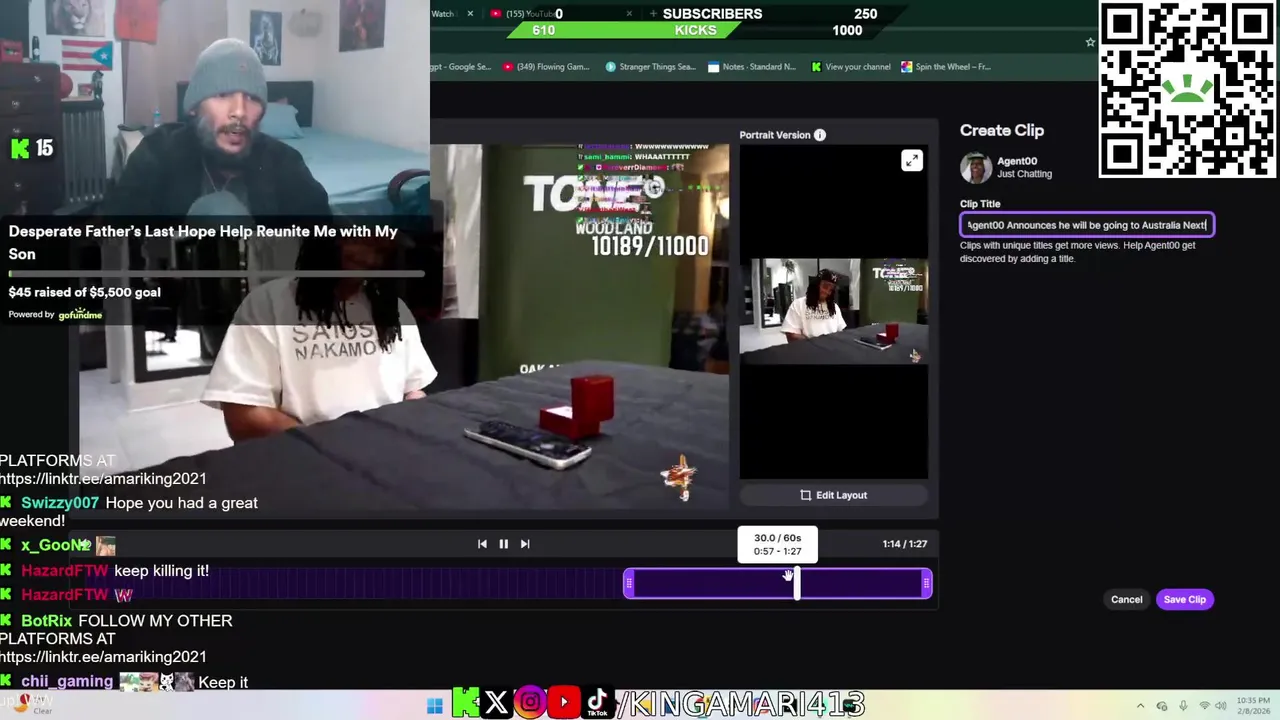1280x720 pixels.
Task: Expand the portrait preview to fullscreen
Action: [x=911, y=161]
